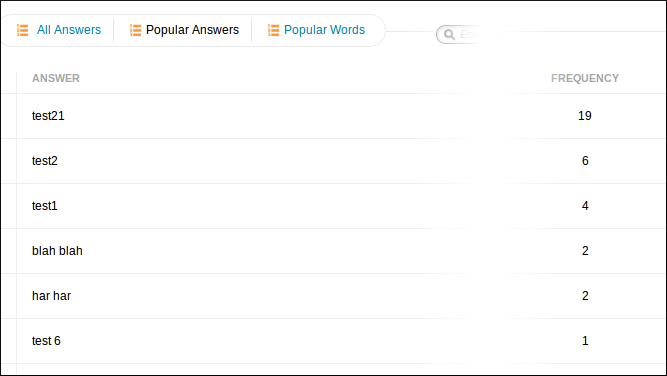This screenshot has height=376, width=667.
Task: Select the test2 answer row
Action: pos(342,161)
